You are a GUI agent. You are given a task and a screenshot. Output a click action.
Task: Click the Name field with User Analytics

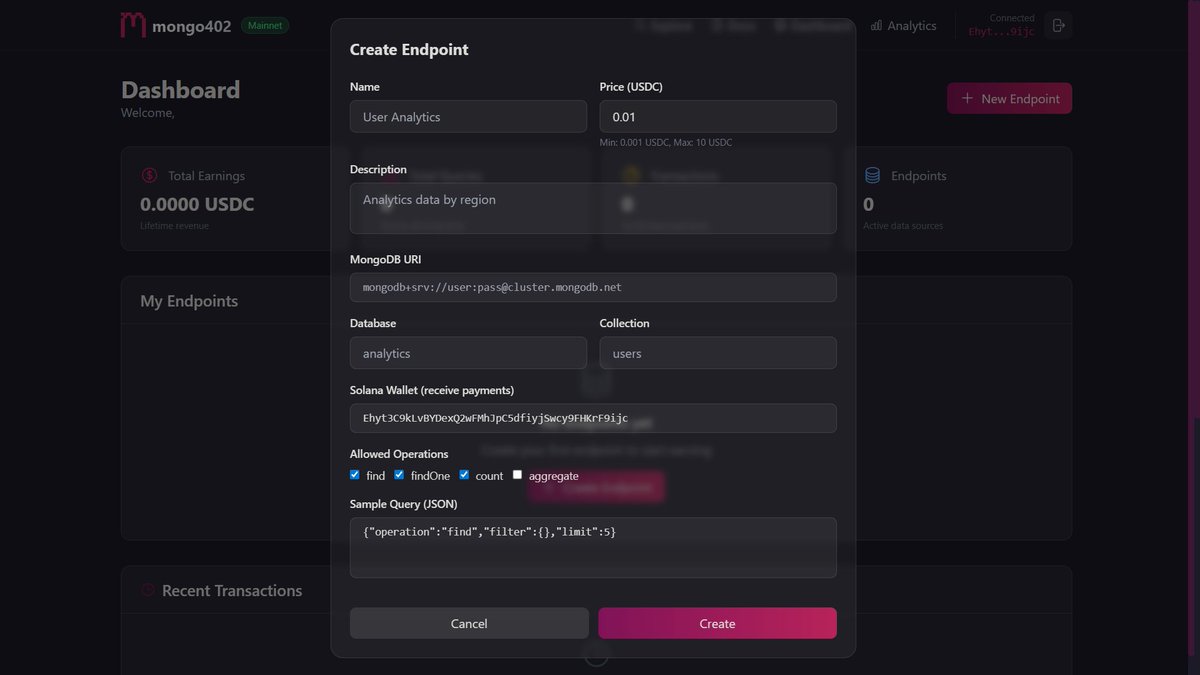(x=468, y=116)
